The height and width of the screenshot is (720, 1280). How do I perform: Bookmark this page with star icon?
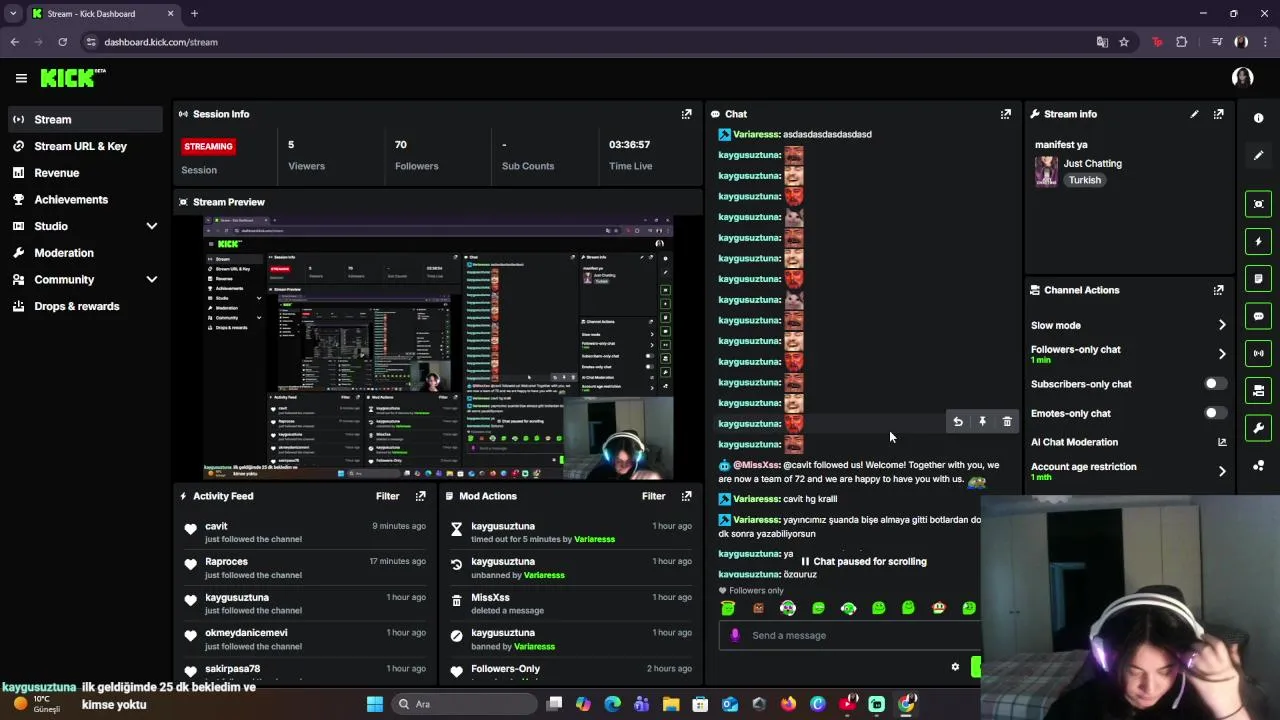(1124, 42)
